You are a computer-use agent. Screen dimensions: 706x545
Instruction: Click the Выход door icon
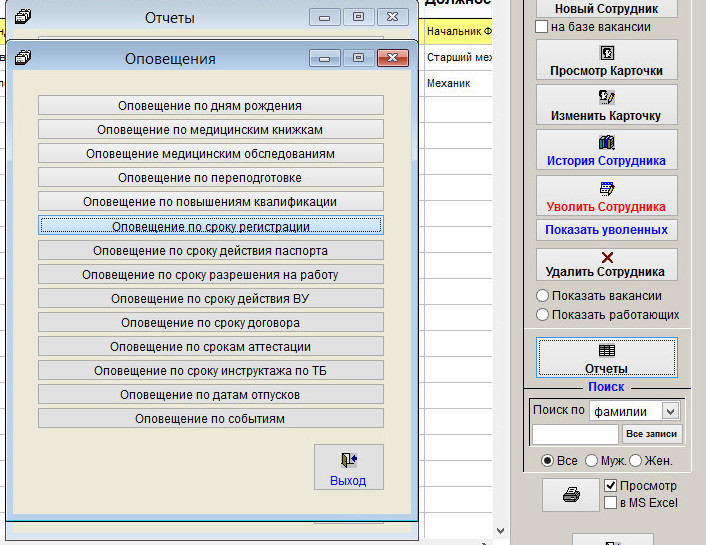348,460
